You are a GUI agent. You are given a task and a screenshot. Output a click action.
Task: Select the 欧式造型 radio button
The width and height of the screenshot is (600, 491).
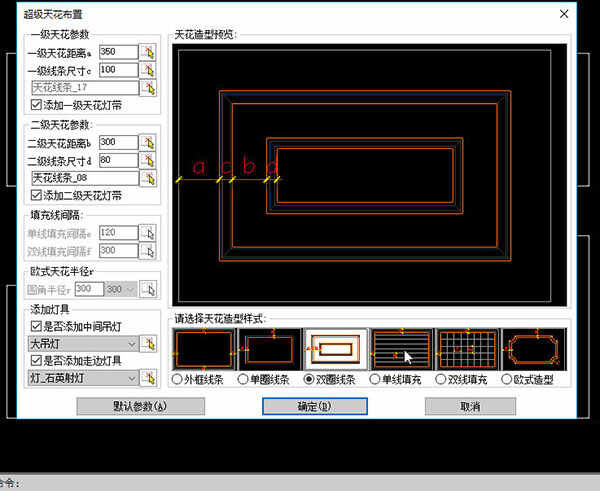506,380
